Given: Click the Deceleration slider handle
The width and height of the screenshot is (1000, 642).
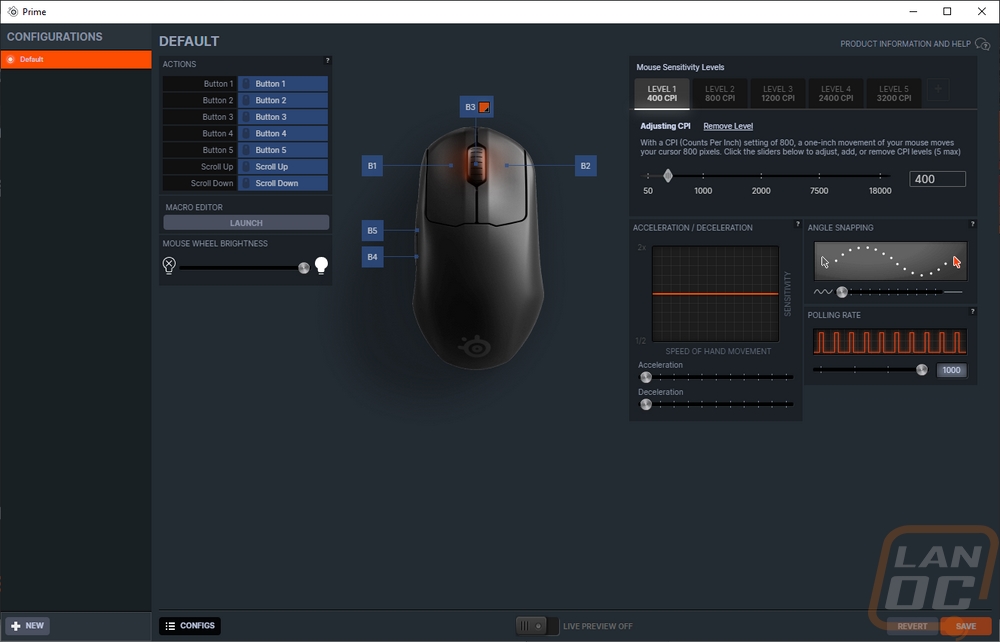Looking at the screenshot, I should click(x=646, y=404).
